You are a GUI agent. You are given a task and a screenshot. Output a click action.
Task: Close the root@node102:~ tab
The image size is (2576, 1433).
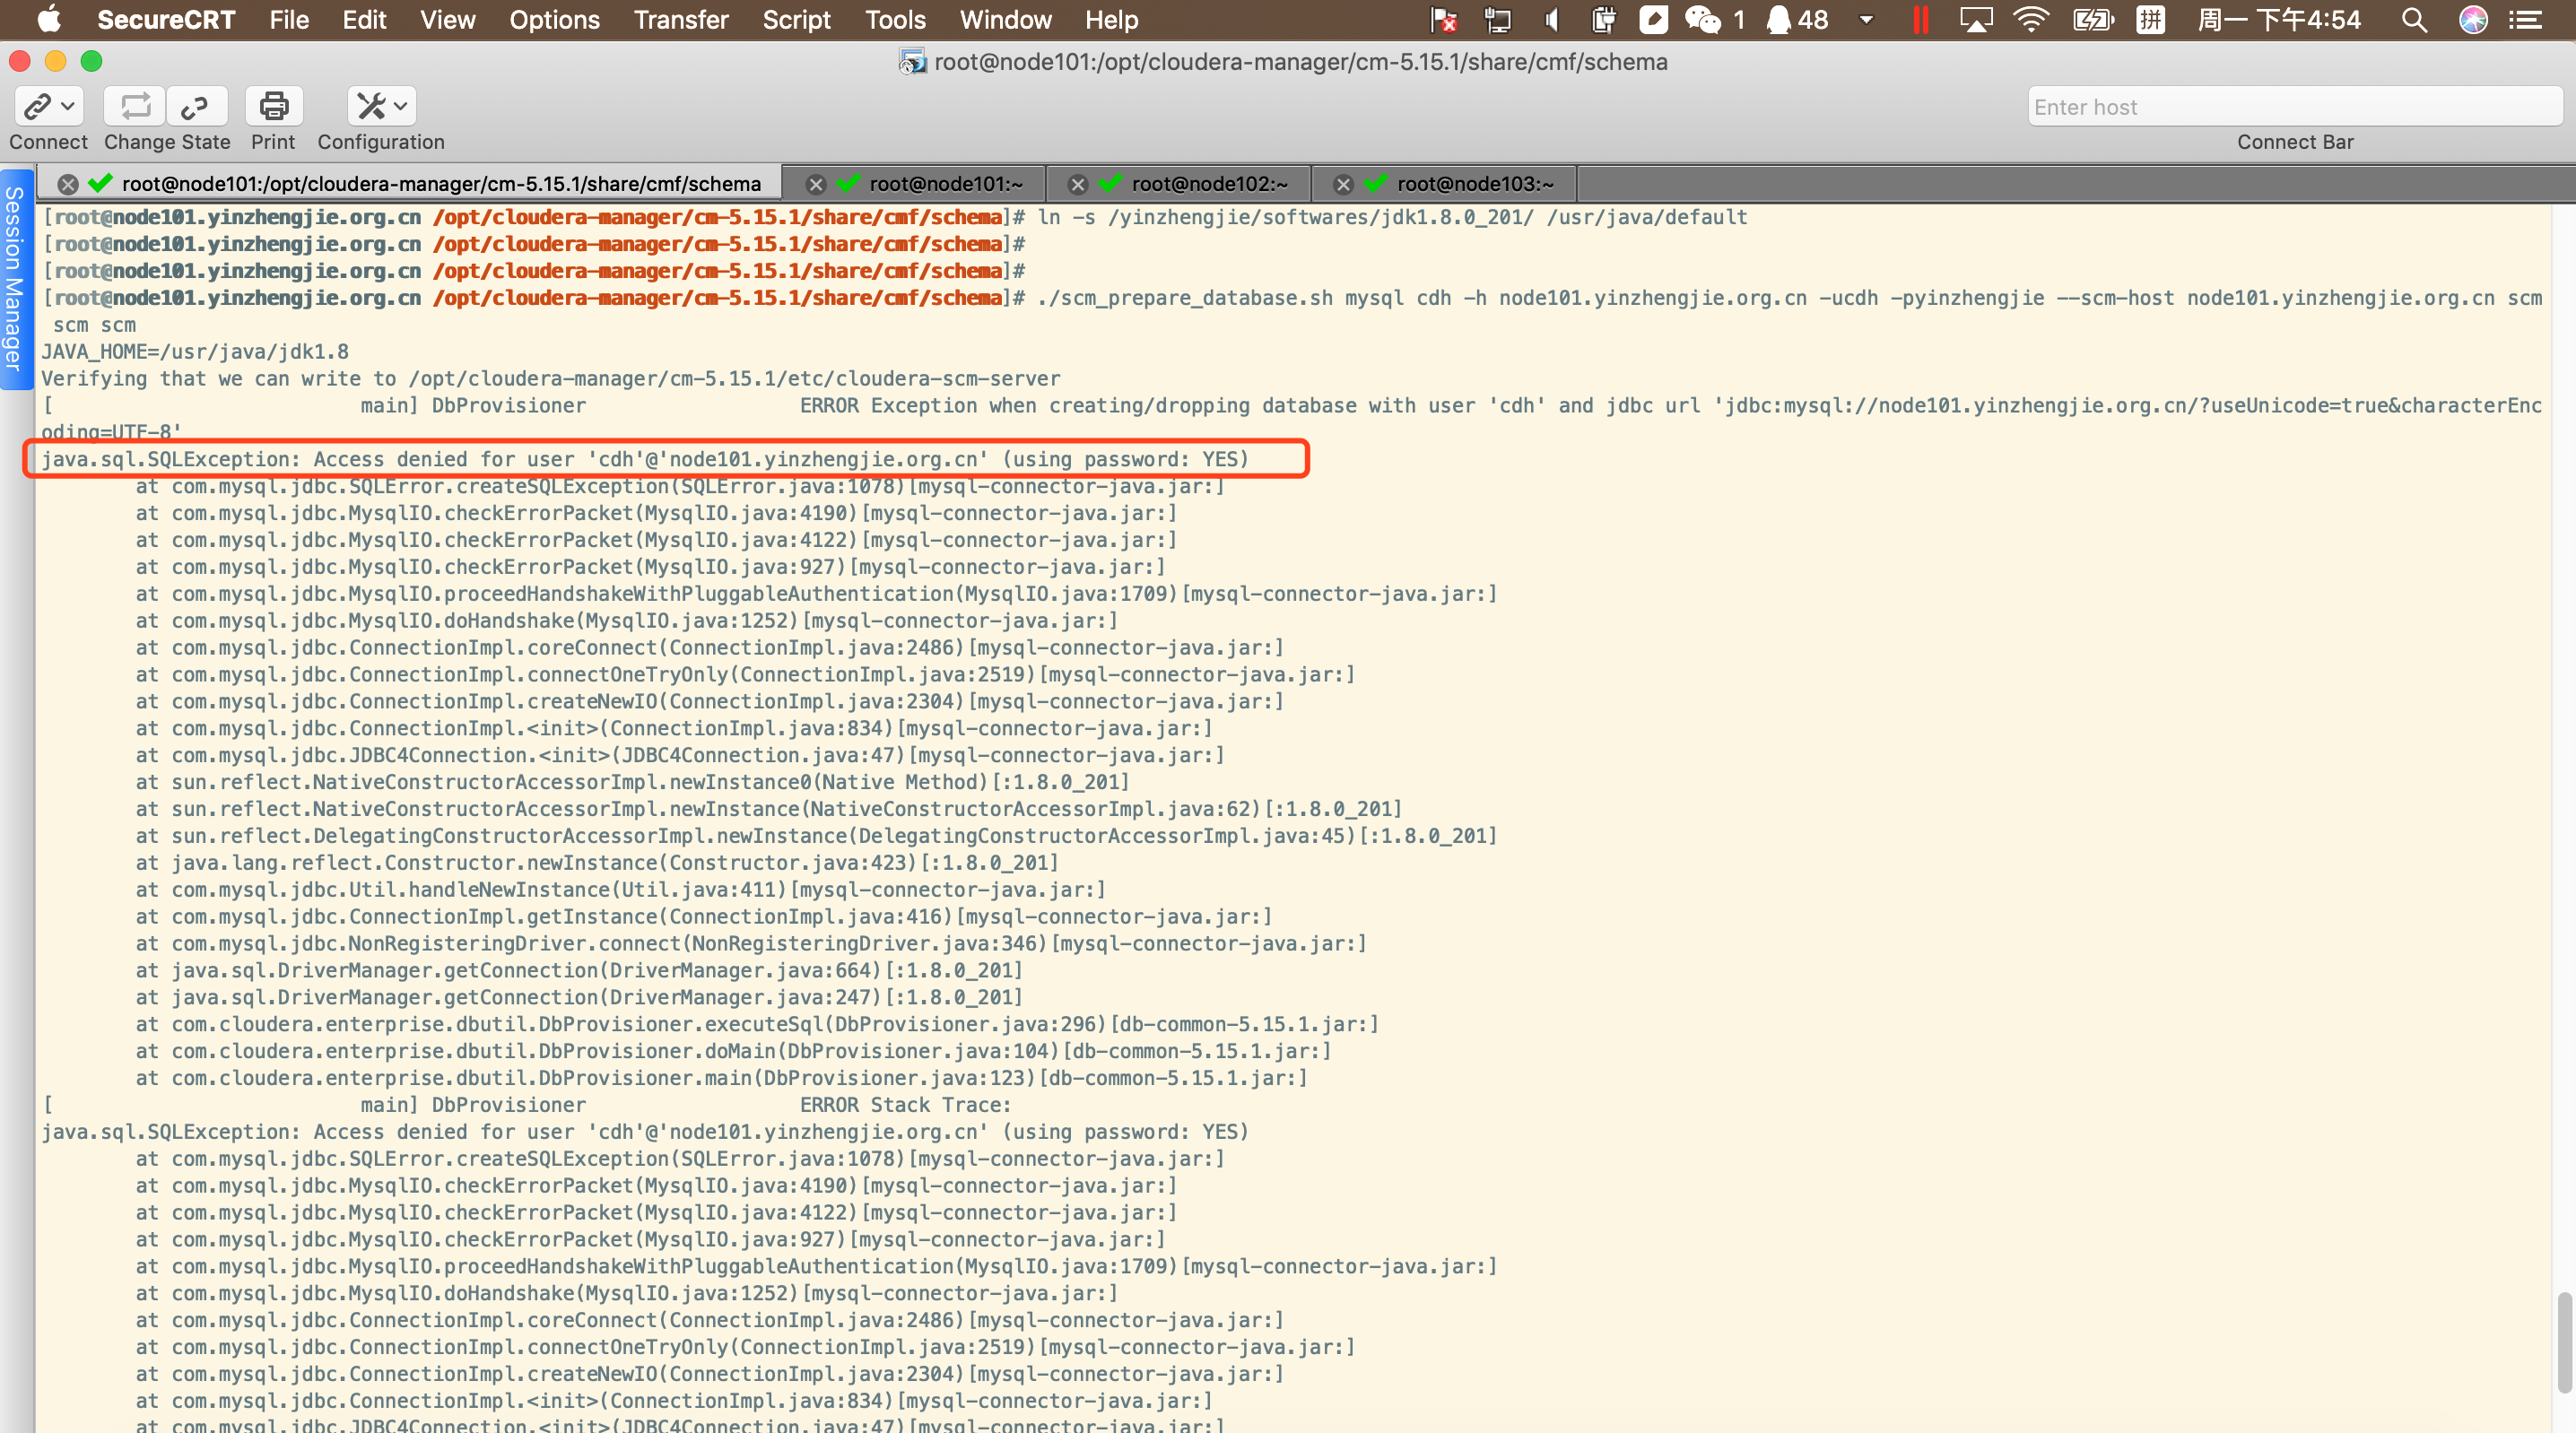pyautogui.click(x=1078, y=184)
